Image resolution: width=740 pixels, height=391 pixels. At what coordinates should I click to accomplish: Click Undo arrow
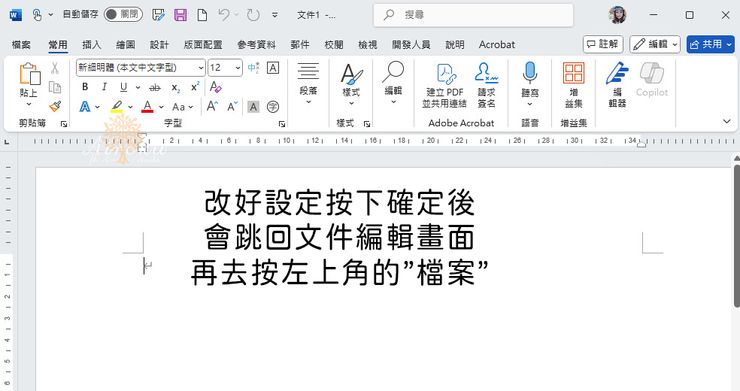[x=224, y=15]
